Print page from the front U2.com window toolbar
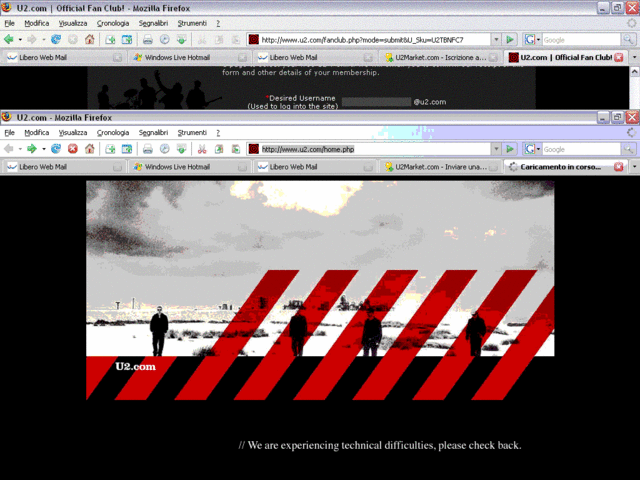This screenshot has width=640, height=480. click(x=148, y=149)
